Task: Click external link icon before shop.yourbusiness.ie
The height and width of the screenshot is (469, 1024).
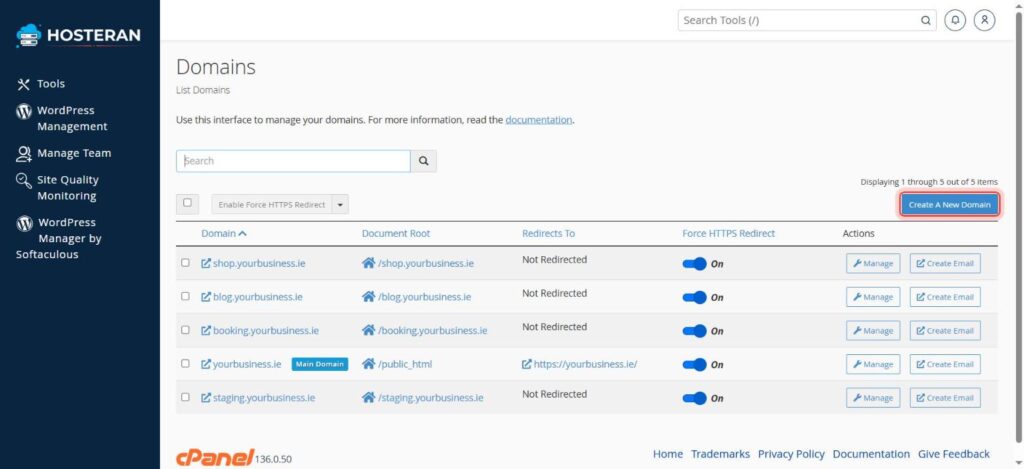Action: click(206, 263)
